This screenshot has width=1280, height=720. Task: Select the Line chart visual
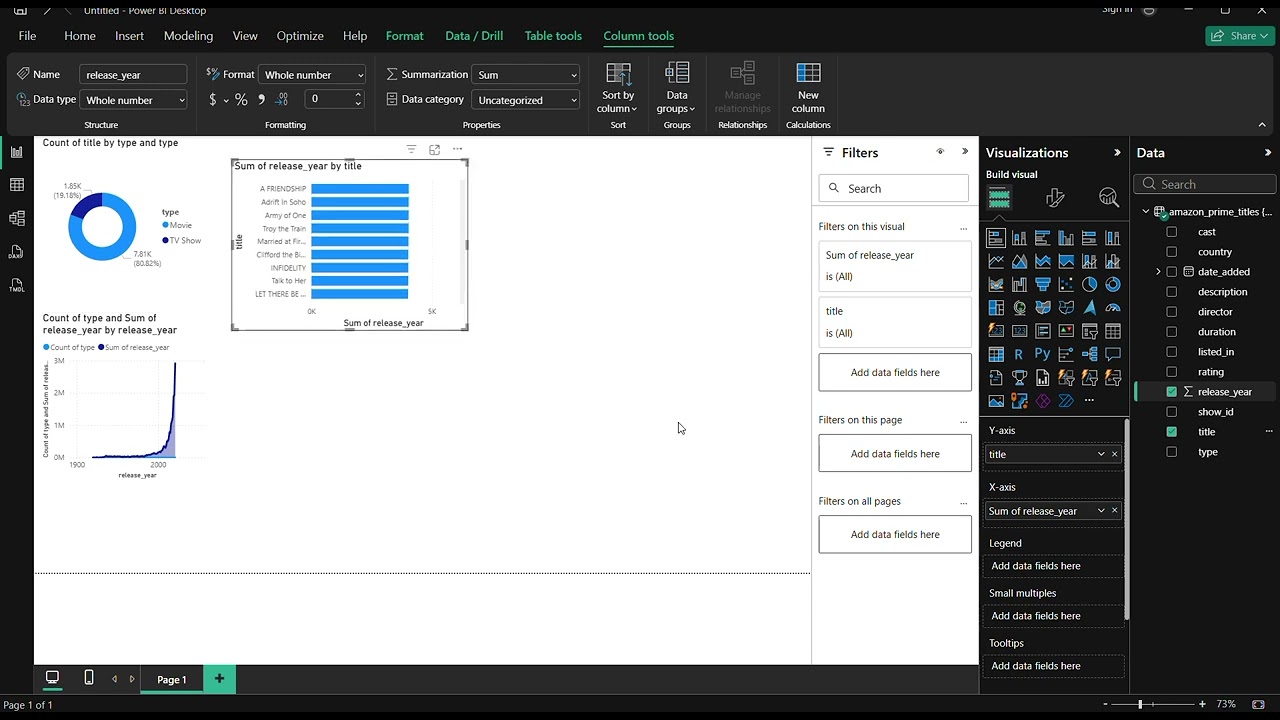996,261
